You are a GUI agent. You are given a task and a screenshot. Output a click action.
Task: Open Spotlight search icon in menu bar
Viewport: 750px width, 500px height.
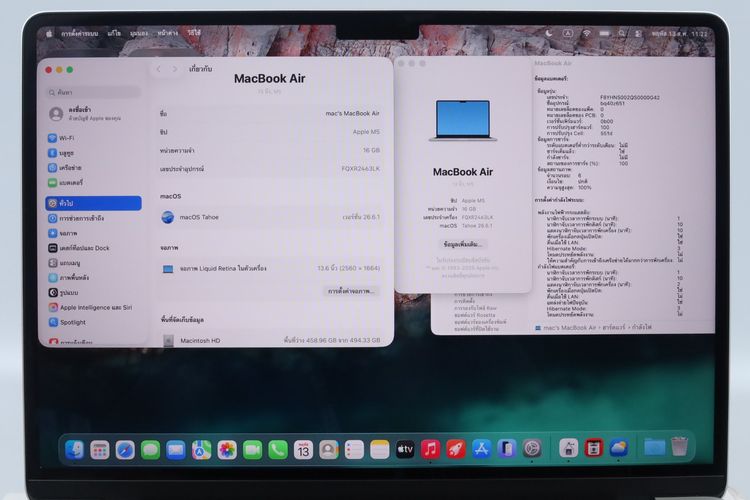point(621,33)
